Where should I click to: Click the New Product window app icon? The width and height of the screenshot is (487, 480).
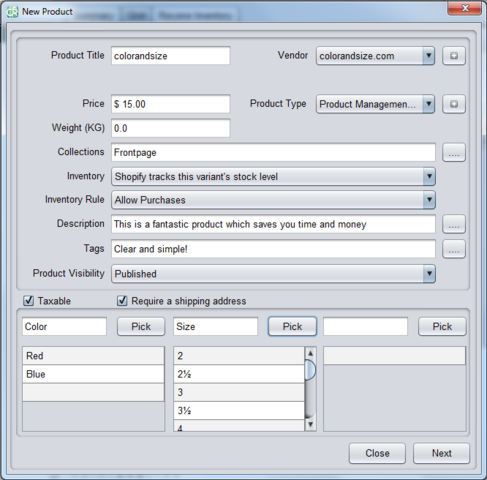[x=13, y=12]
